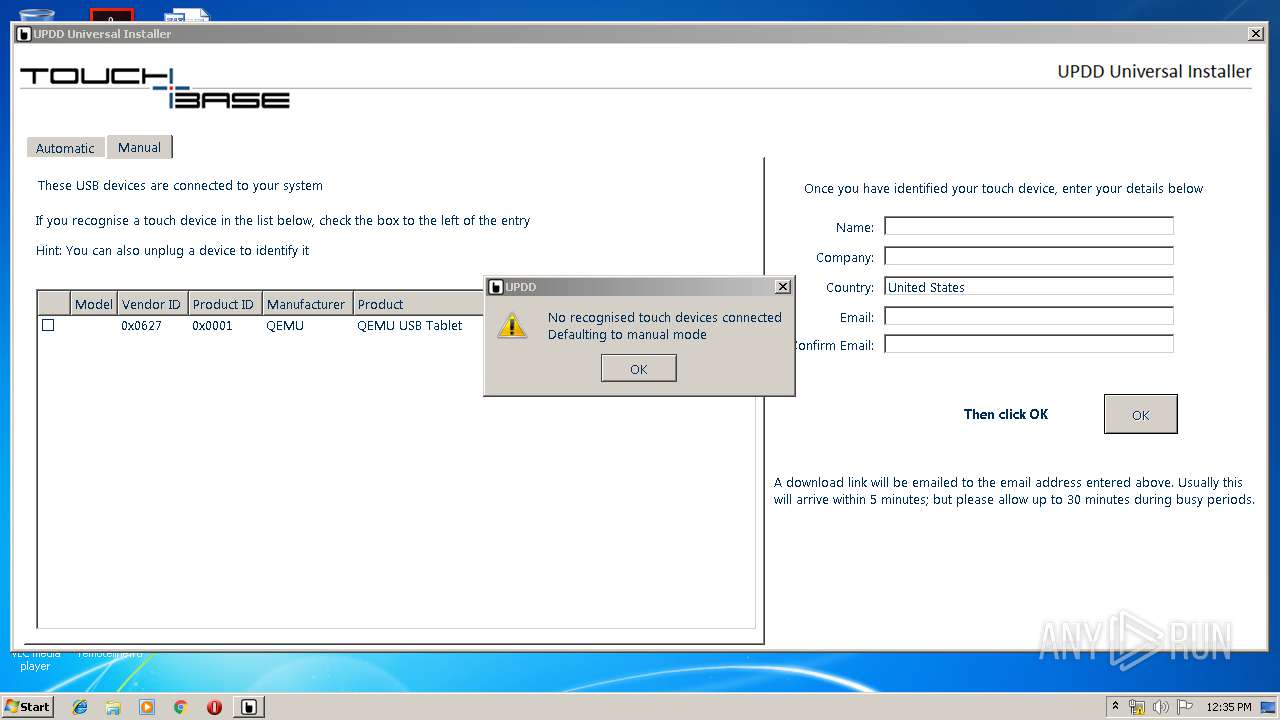Close the UPDD Universal Installer window

[1256, 34]
